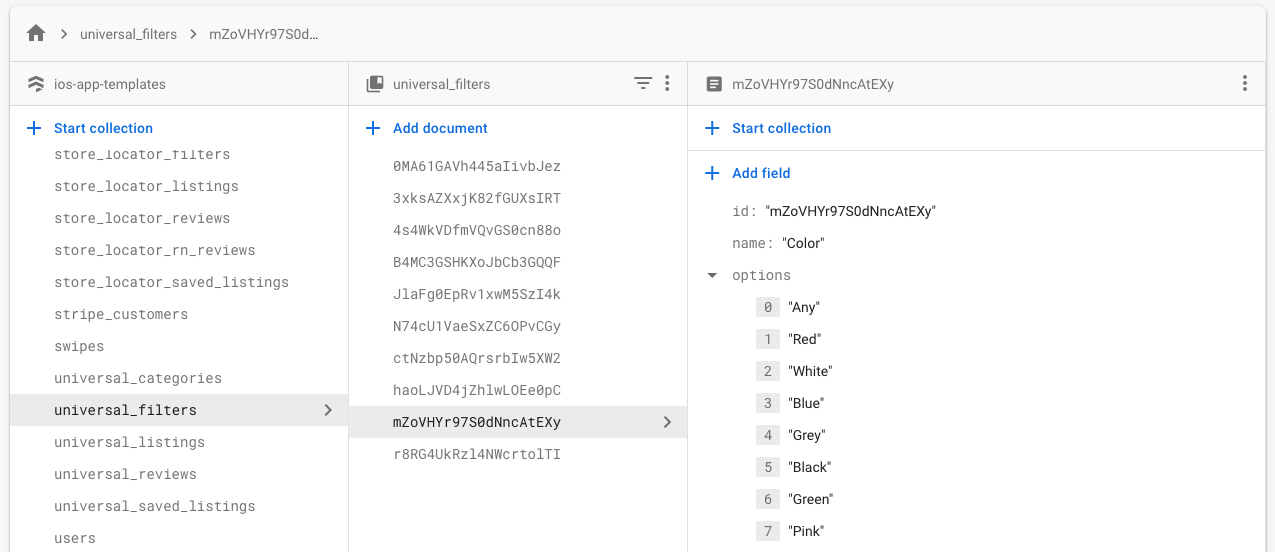This screenshot has width=1275, height=552.
Task: Collapse the options array field
Action: [712, 275]
